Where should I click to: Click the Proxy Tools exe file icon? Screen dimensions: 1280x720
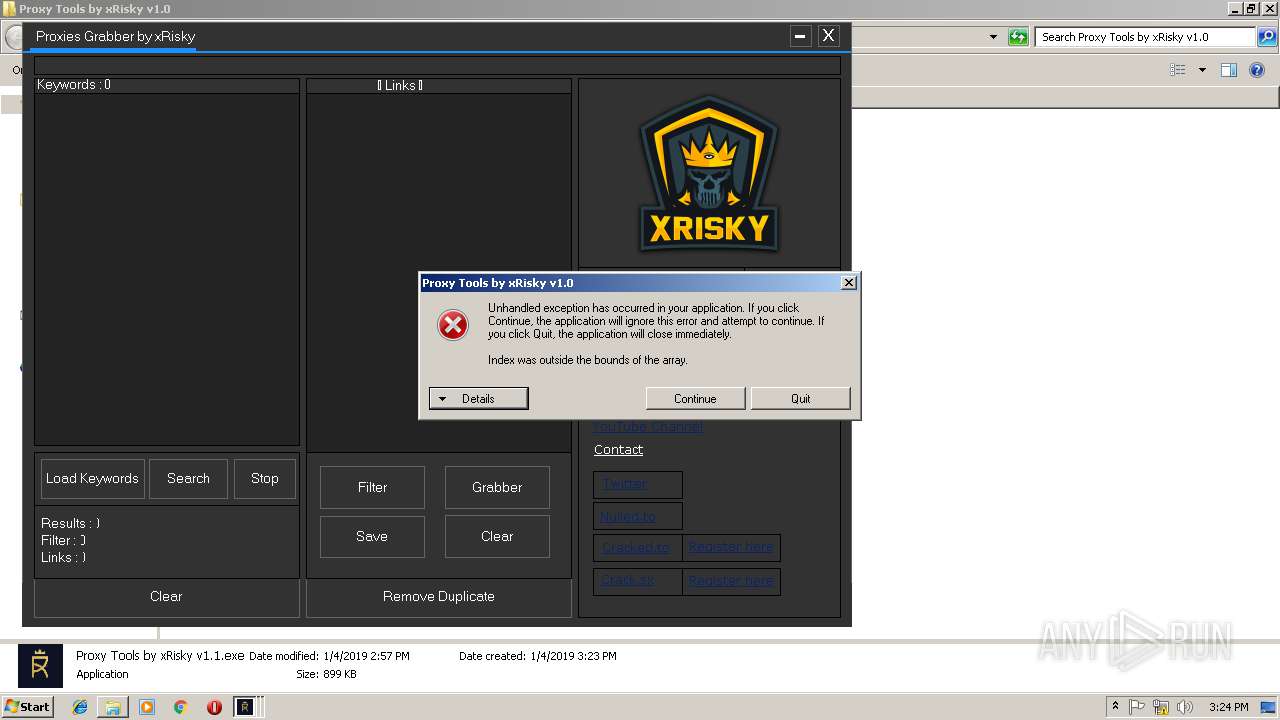click(41, 666)
